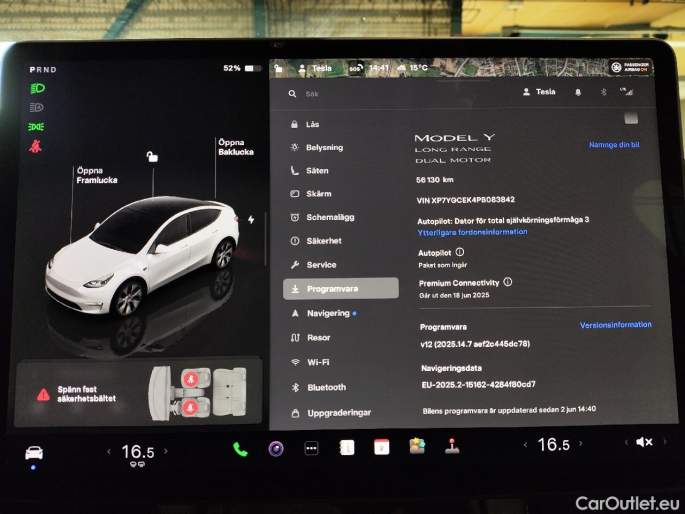
Task: Tap Öppna Framlucka to open frunk
Action: [97, 175]
